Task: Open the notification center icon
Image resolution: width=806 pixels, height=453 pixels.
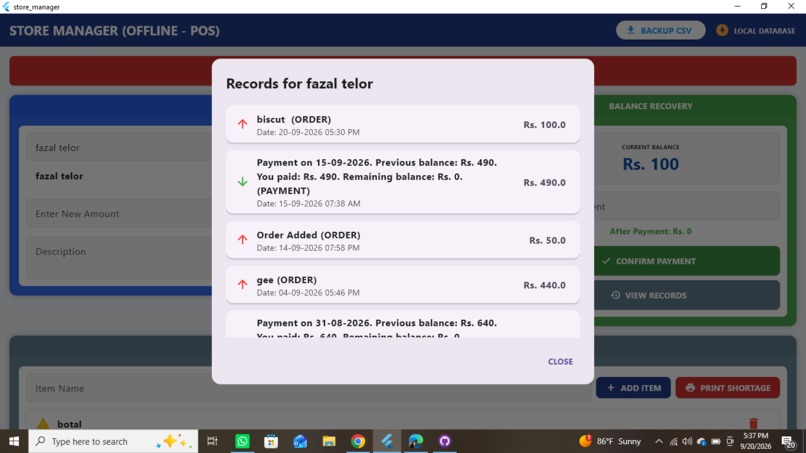Action: pos(787,441)
